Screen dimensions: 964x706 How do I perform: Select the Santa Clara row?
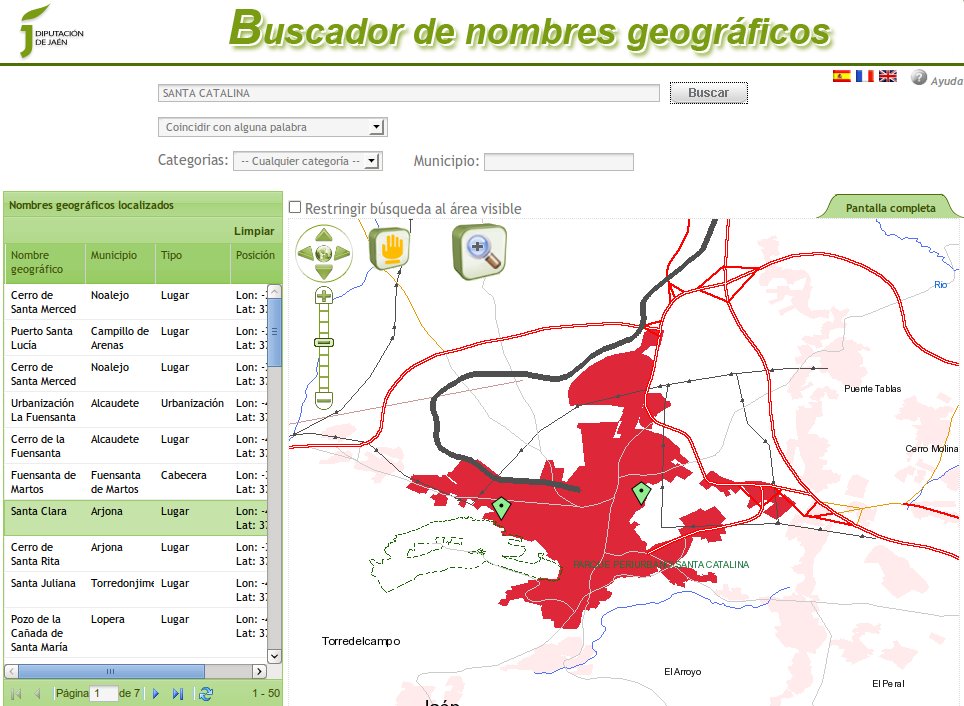coord(136,518)
